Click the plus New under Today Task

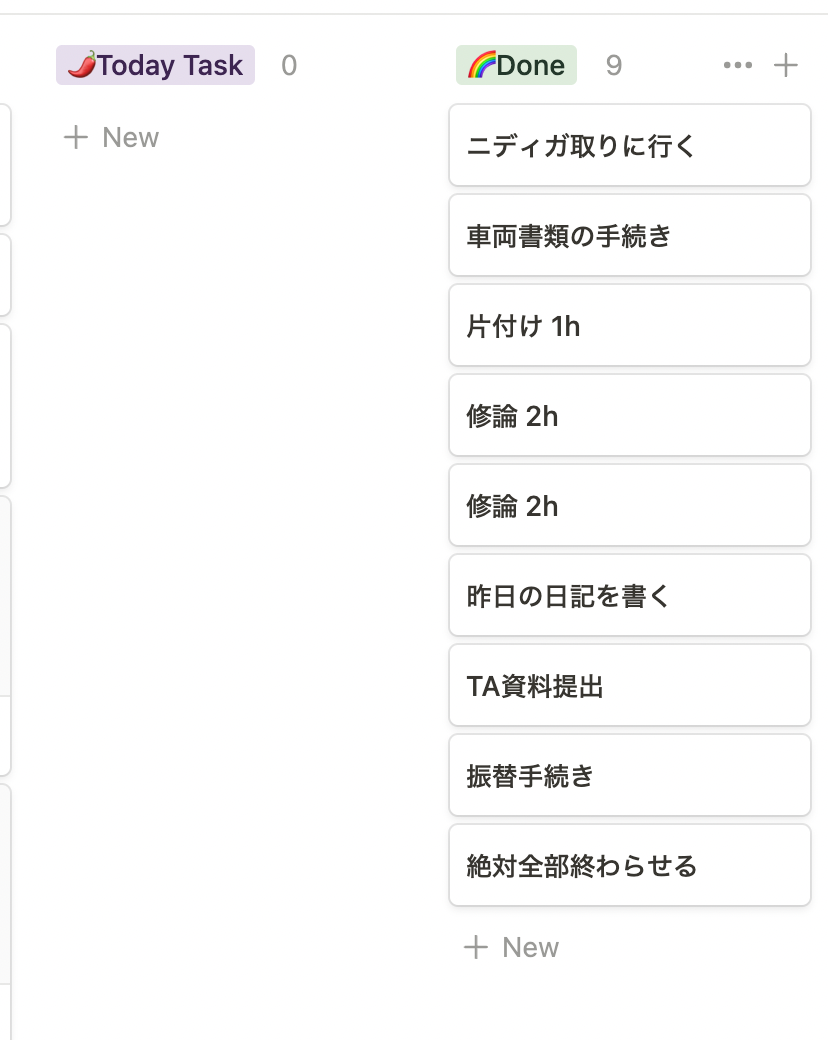point(111,137)
